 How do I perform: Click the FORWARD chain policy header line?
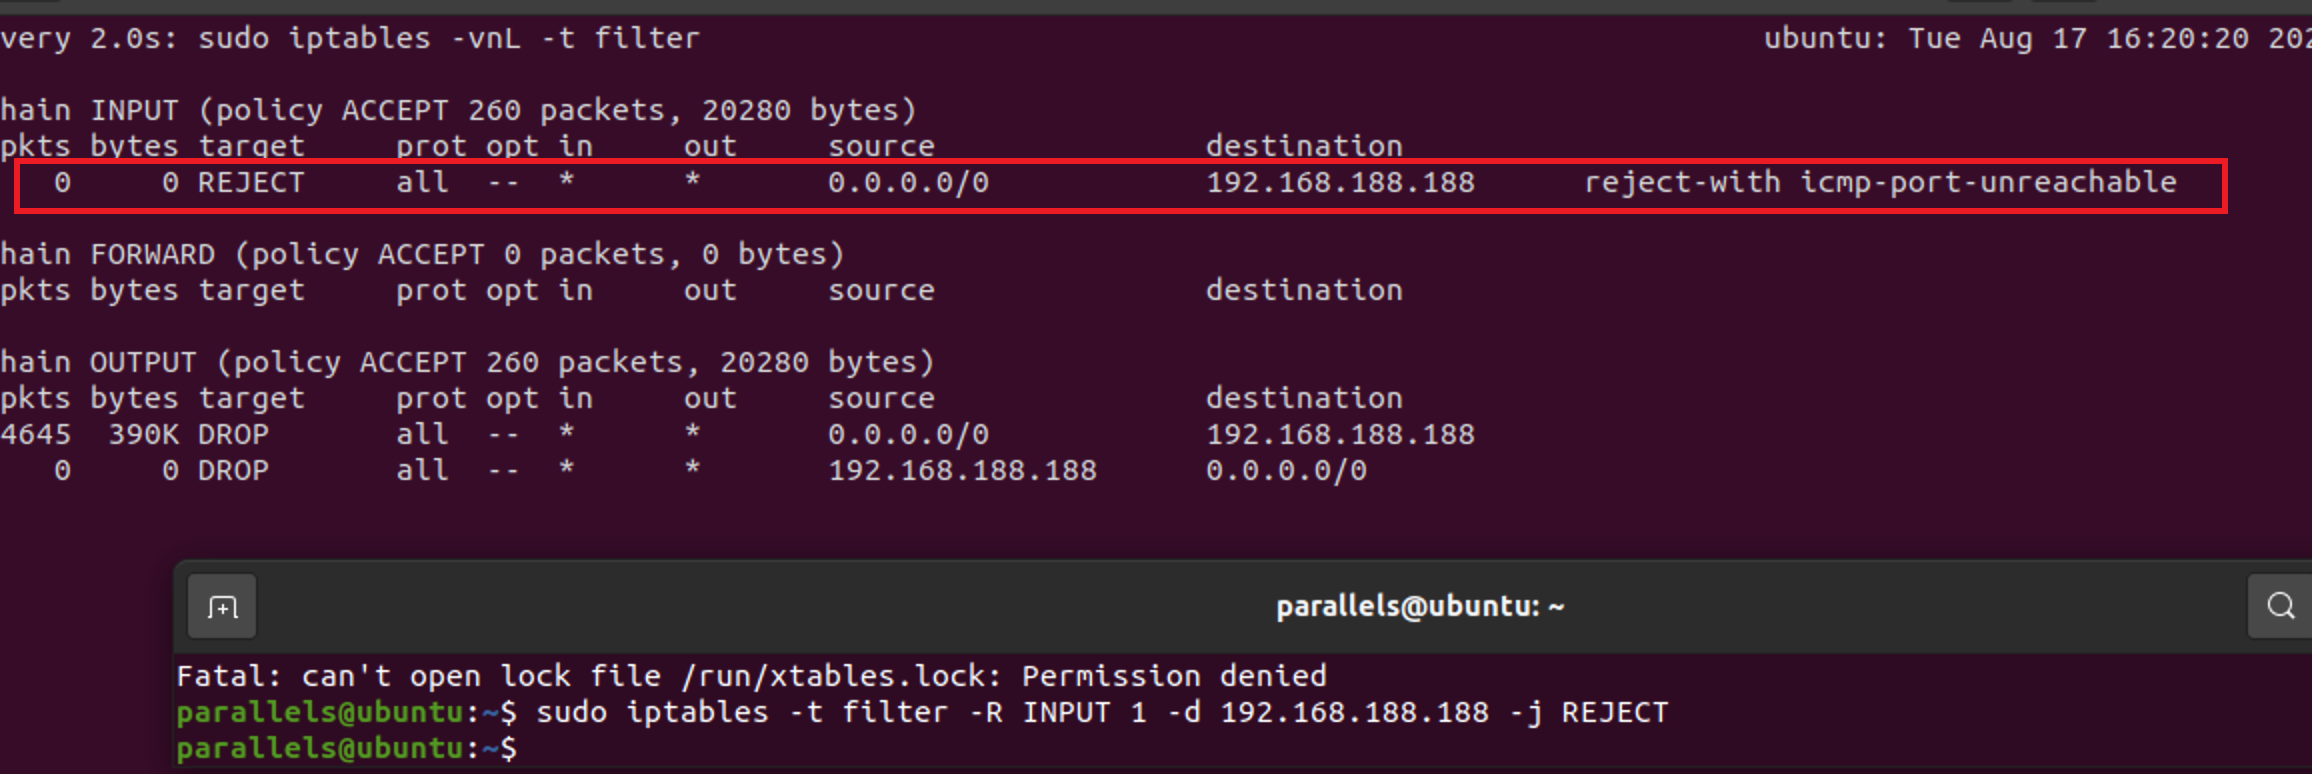point(422,254)
